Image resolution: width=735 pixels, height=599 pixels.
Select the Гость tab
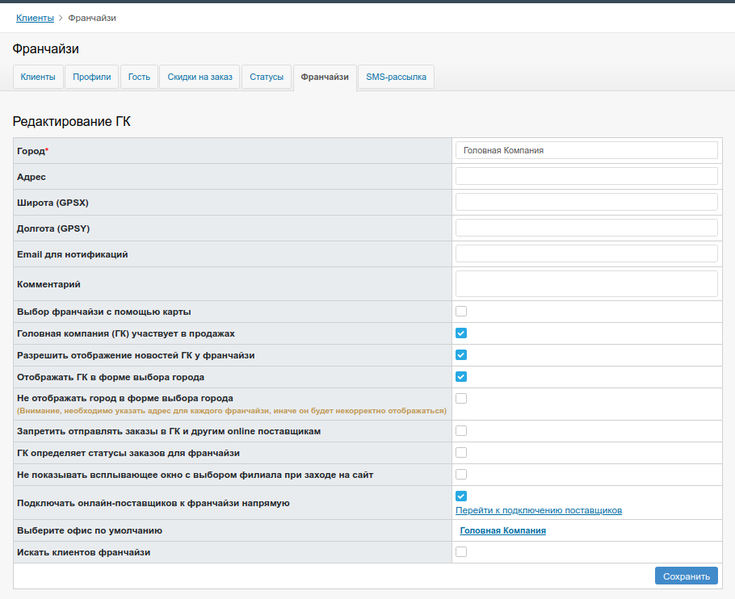[x=139, y=77]
